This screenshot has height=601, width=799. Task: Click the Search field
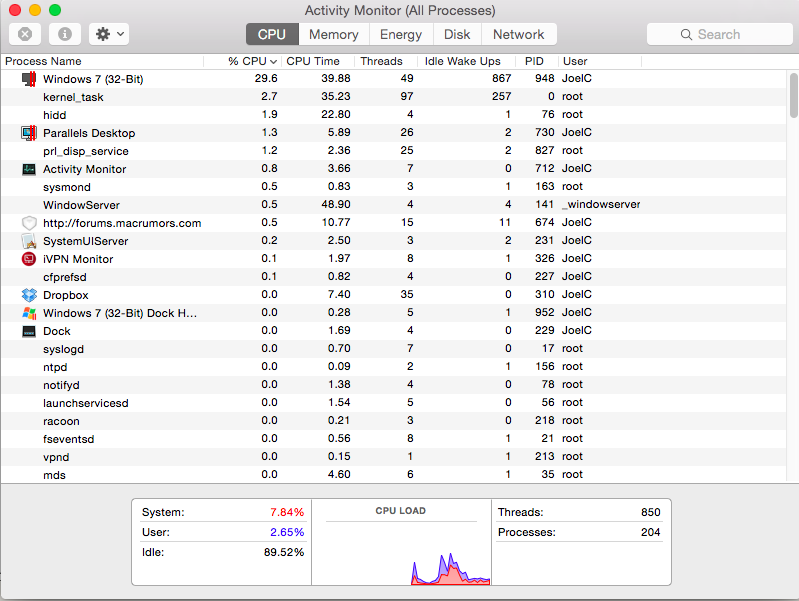[x=720, y=34]
